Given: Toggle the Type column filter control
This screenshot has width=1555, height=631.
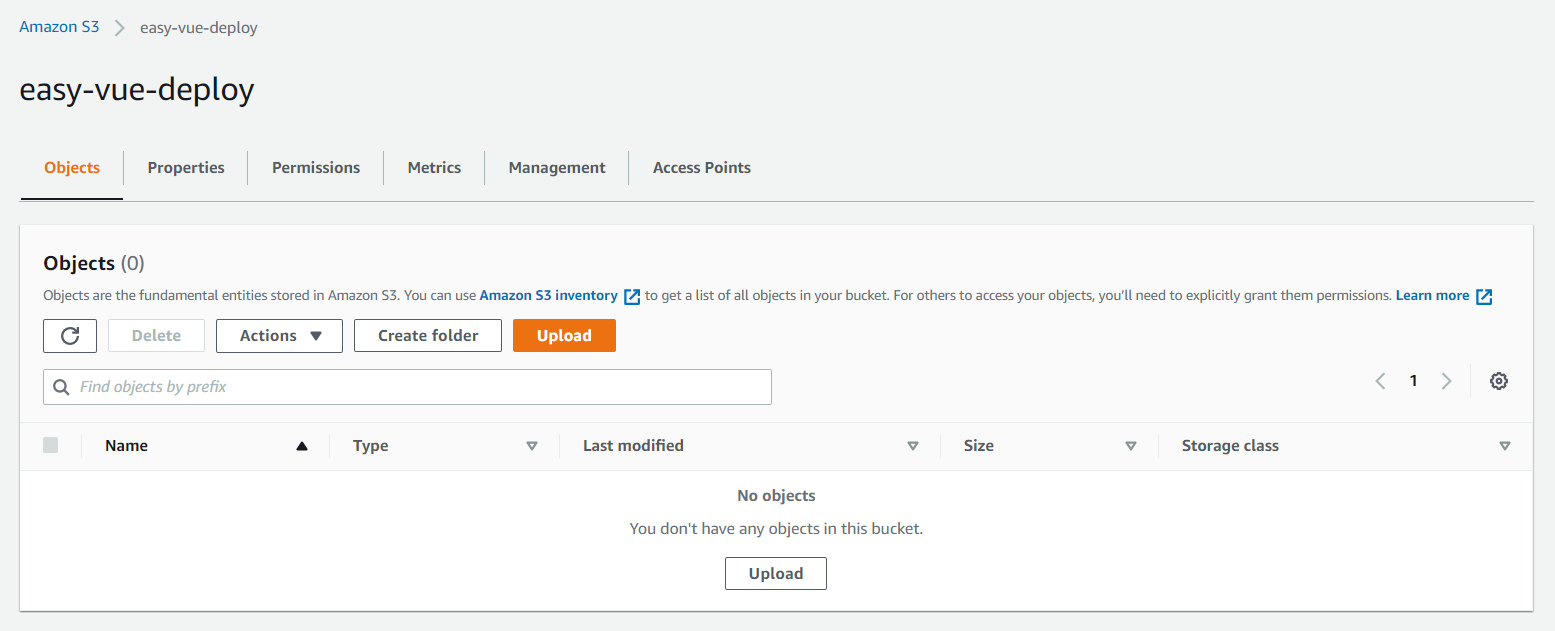Looking at the screenshot, I should 532,445.
